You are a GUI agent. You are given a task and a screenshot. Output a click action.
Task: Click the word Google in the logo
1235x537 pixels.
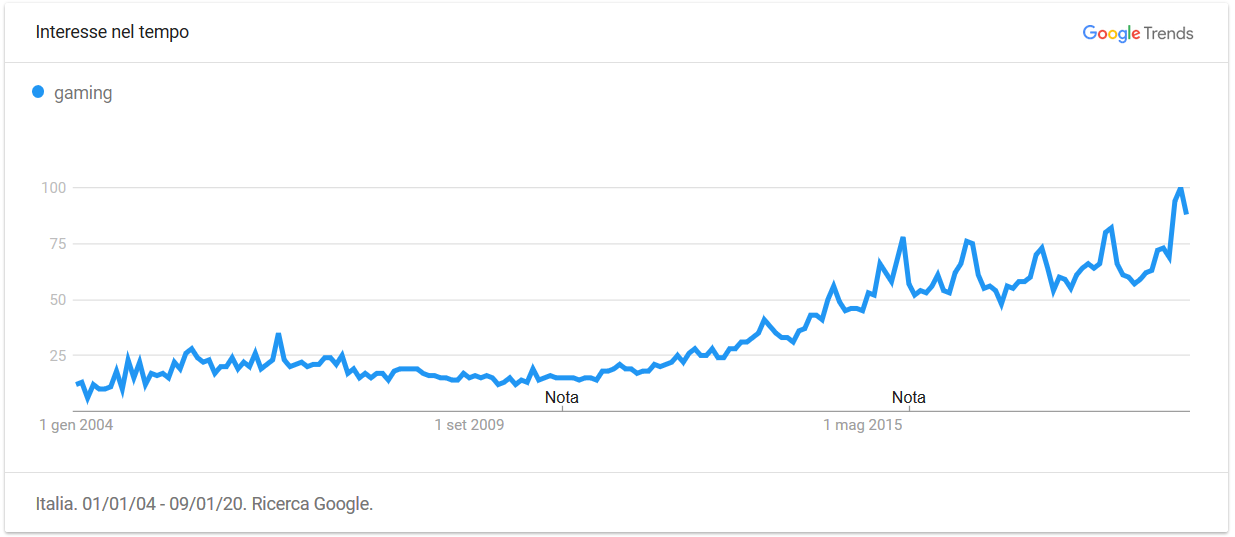pos(1111,33)
